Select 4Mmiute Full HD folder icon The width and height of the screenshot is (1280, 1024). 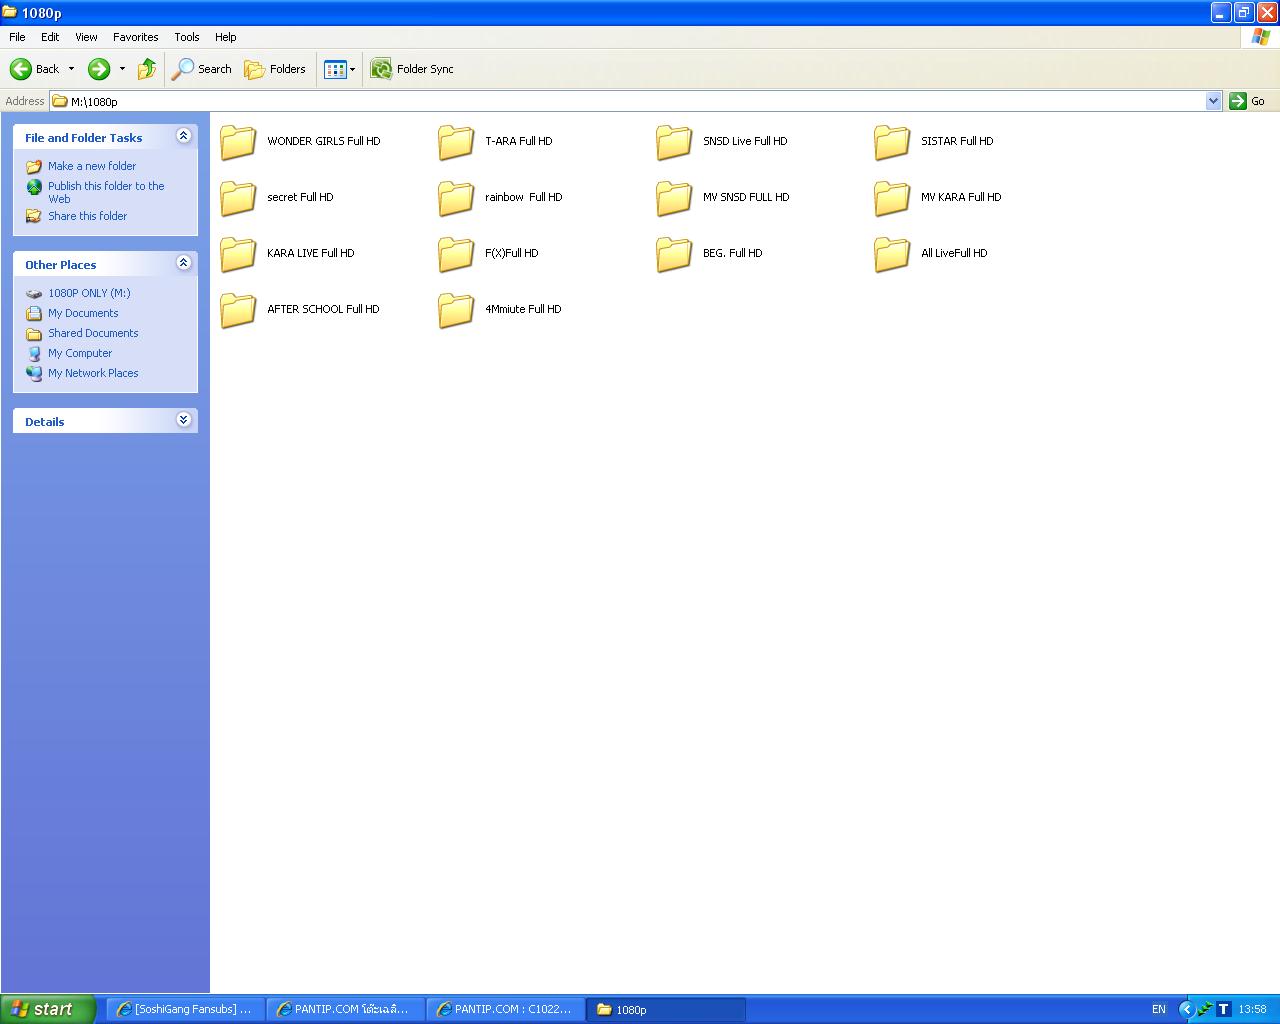tap(456, 310)
